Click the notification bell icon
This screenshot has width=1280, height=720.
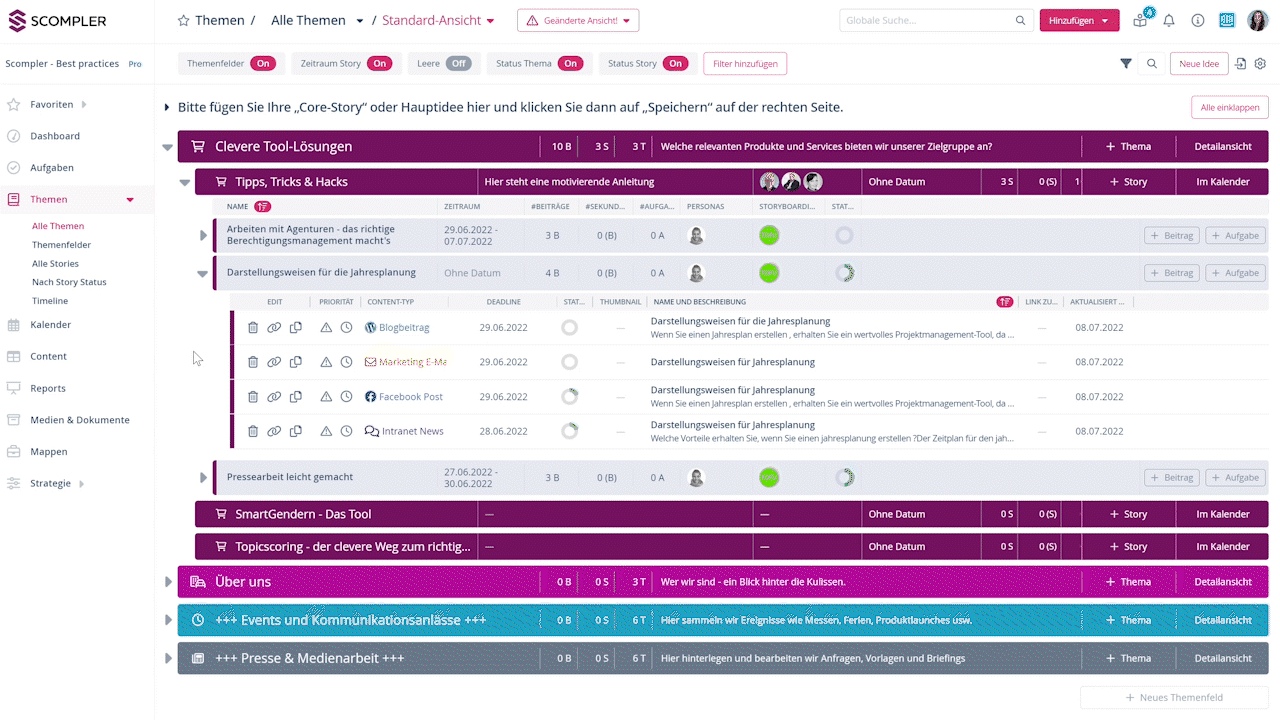click(x=1169, y=21)
